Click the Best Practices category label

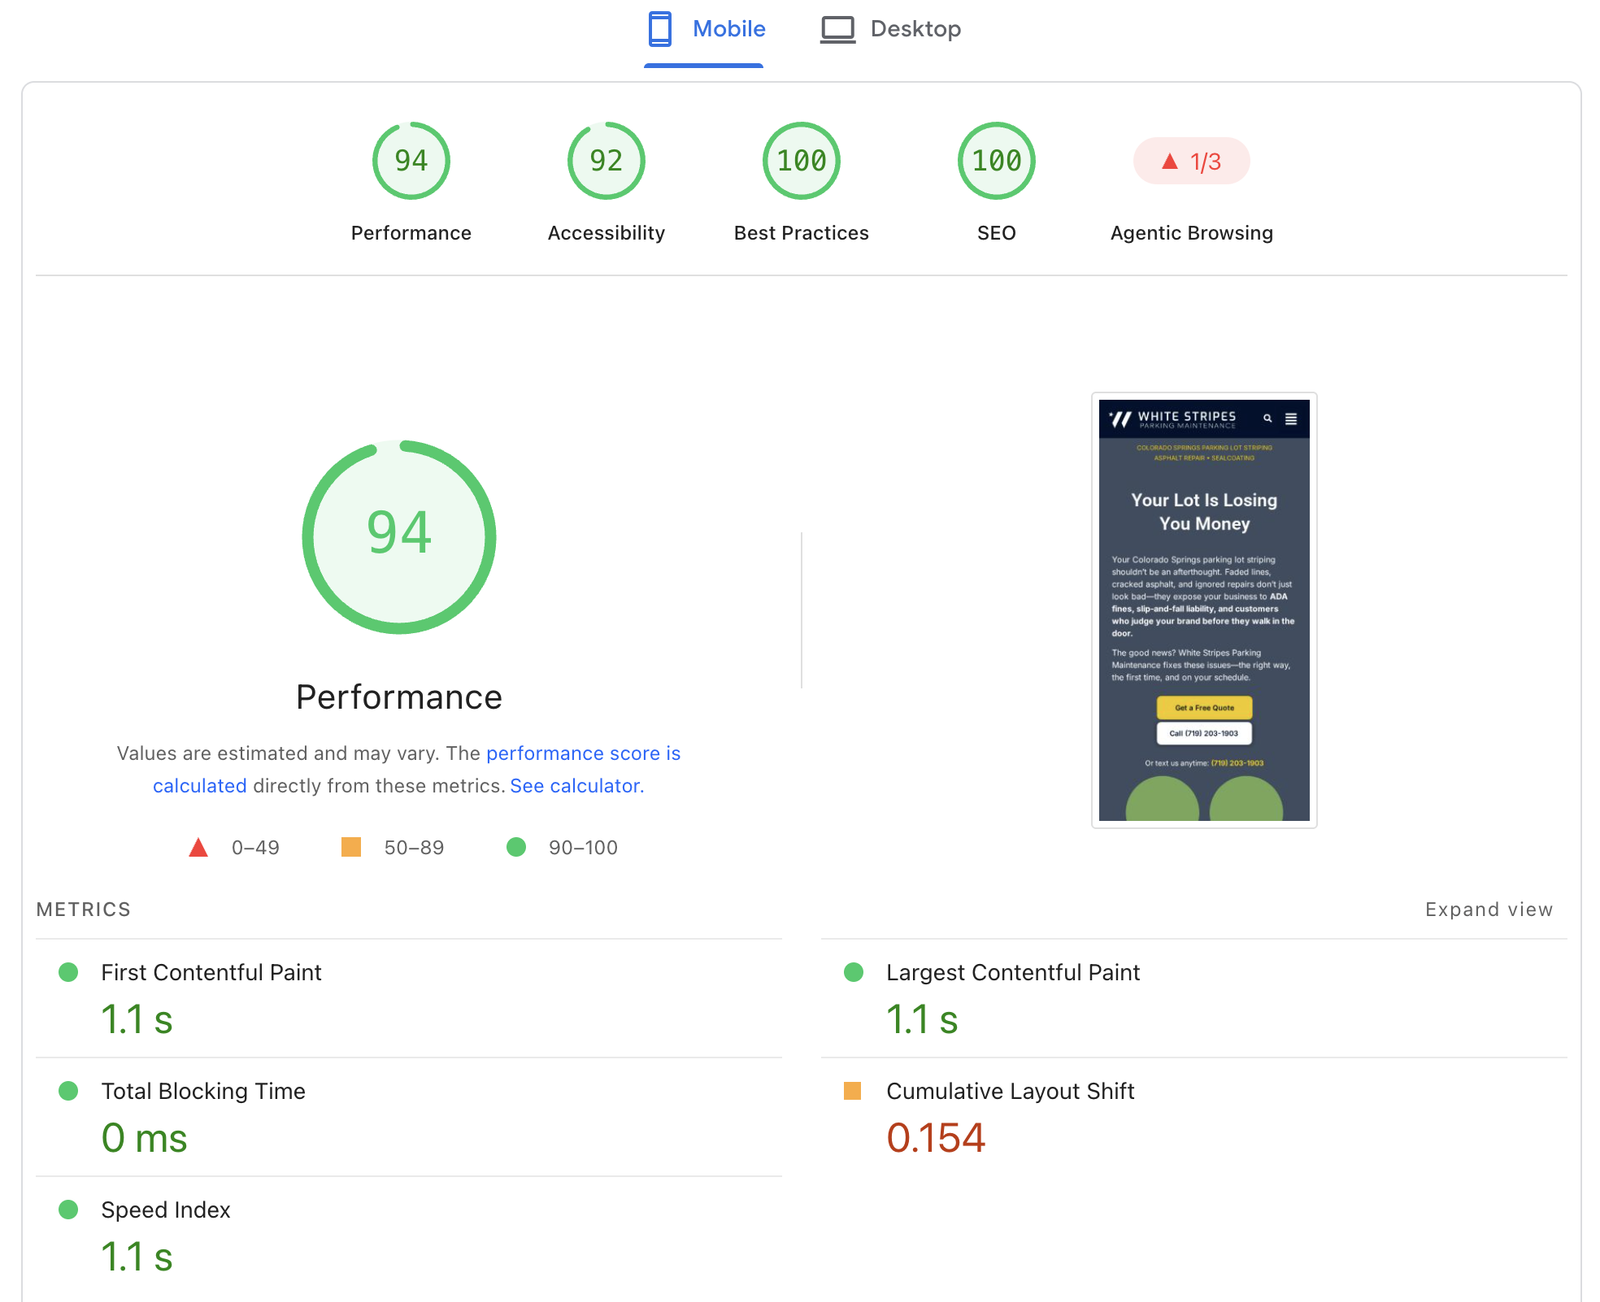pyautogui.click(x=801, y=233)
